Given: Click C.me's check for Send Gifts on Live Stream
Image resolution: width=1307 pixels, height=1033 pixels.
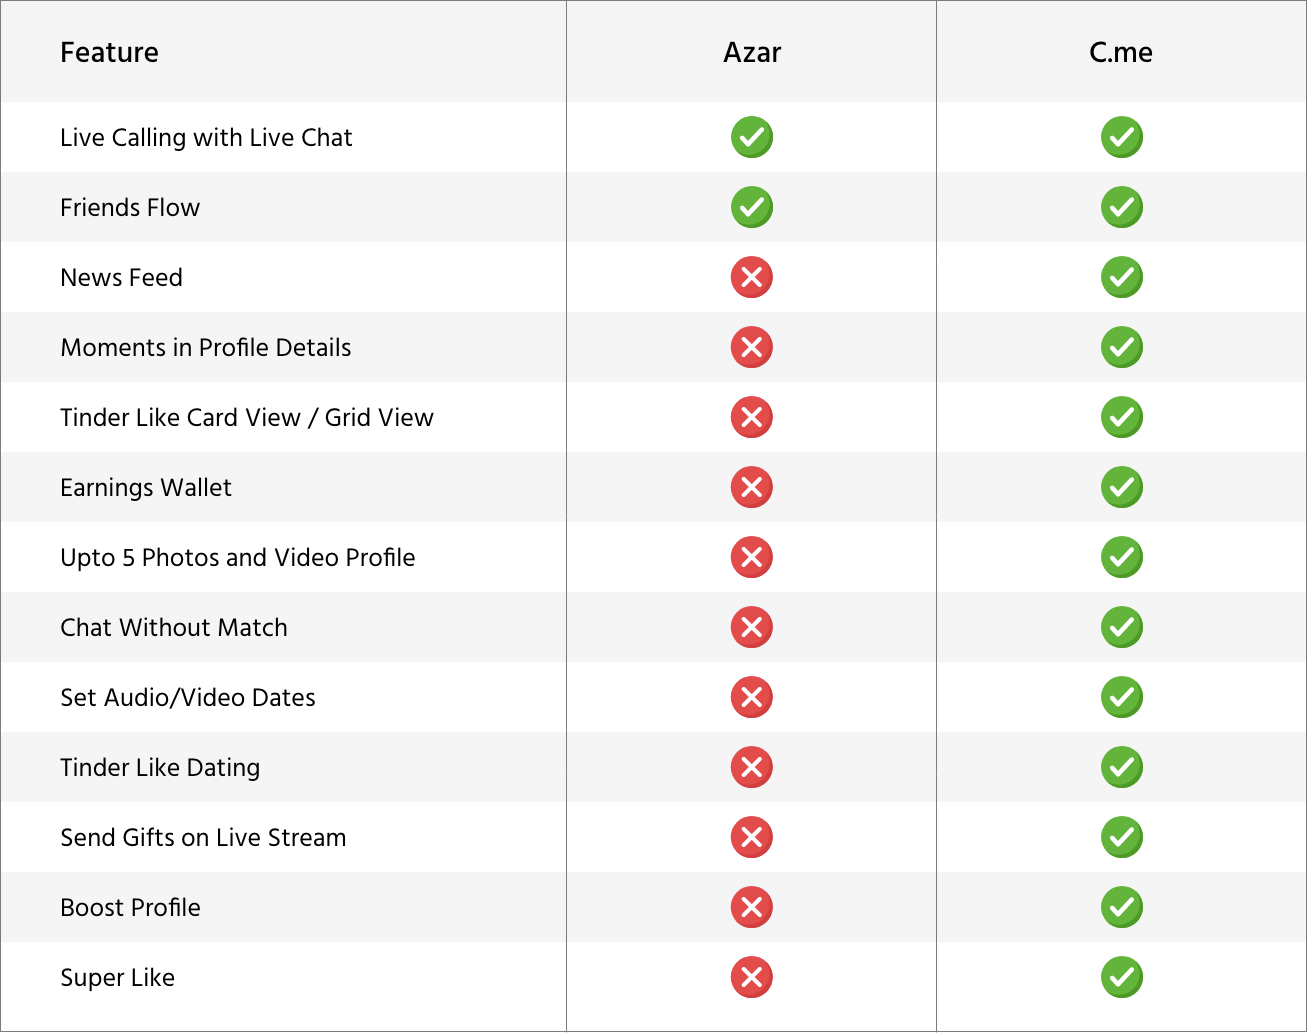Looking at the screenshot, I should click(x=1122, y=837).
